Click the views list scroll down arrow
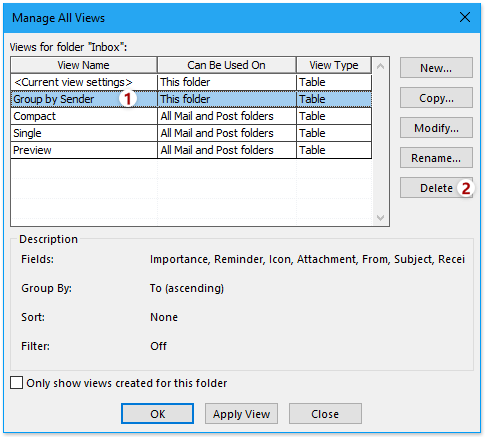 pos(380,218)
